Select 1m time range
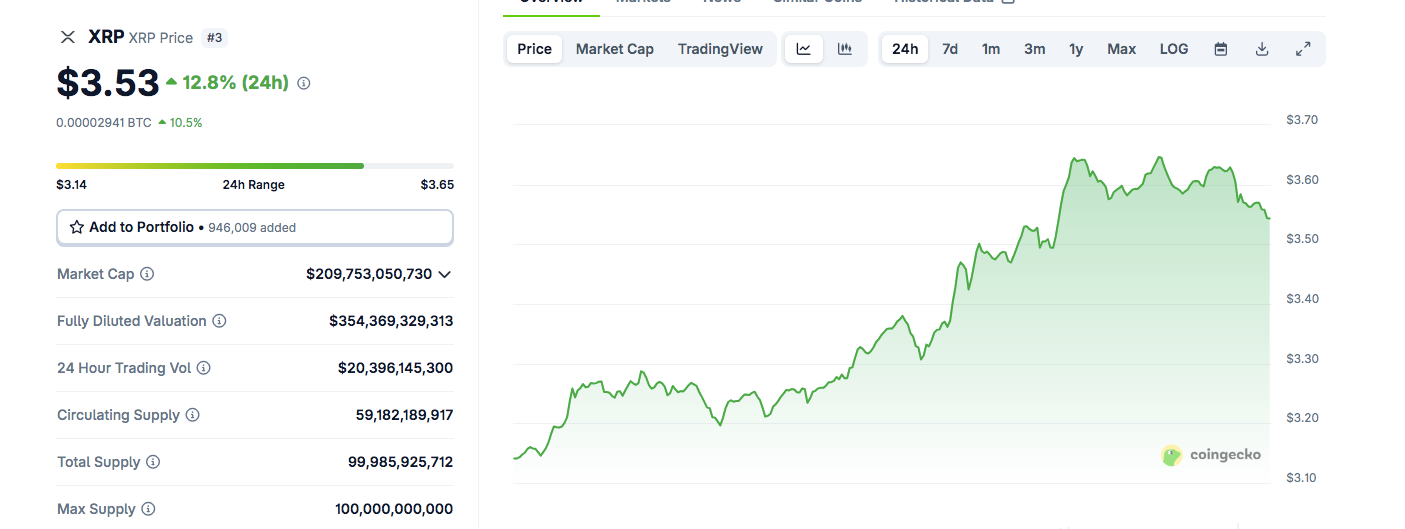Image resolution: width=1405 pixels, height=529 pixels. pos(991,49)
